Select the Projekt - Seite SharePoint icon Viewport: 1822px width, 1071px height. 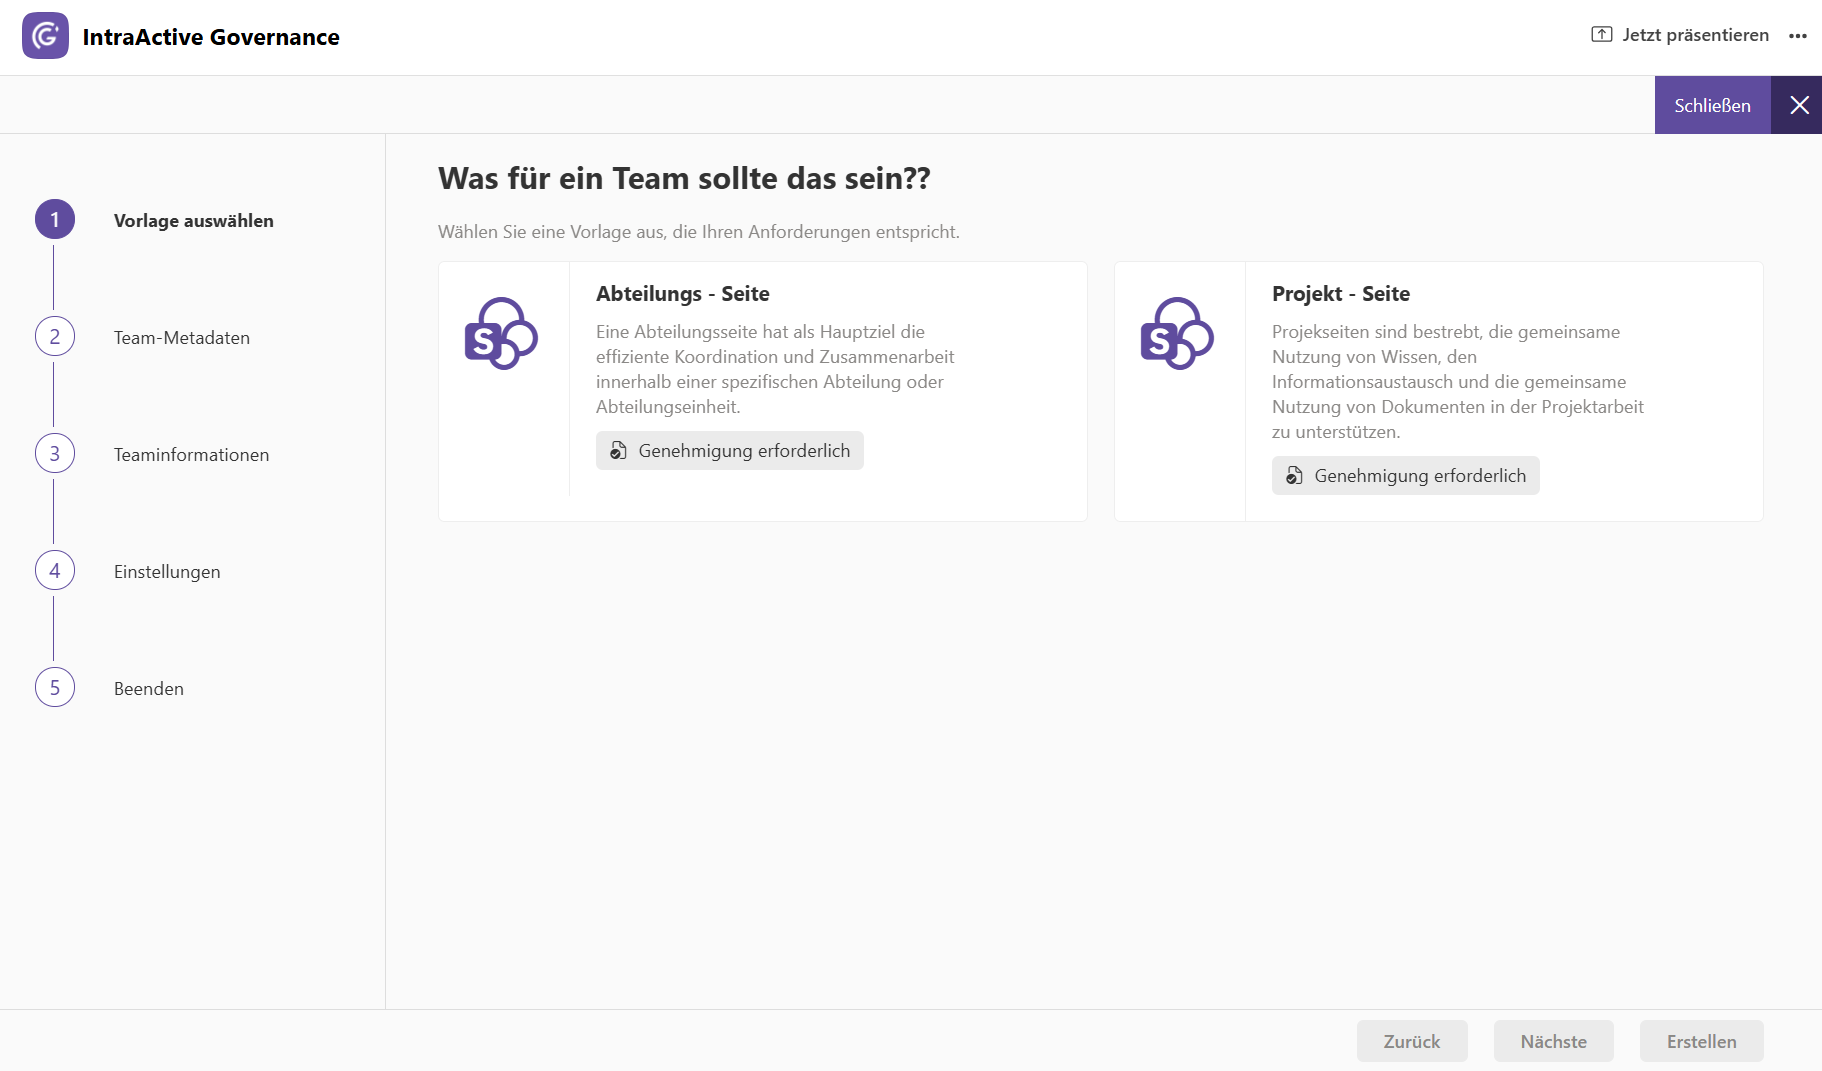tap(1177, 333)
